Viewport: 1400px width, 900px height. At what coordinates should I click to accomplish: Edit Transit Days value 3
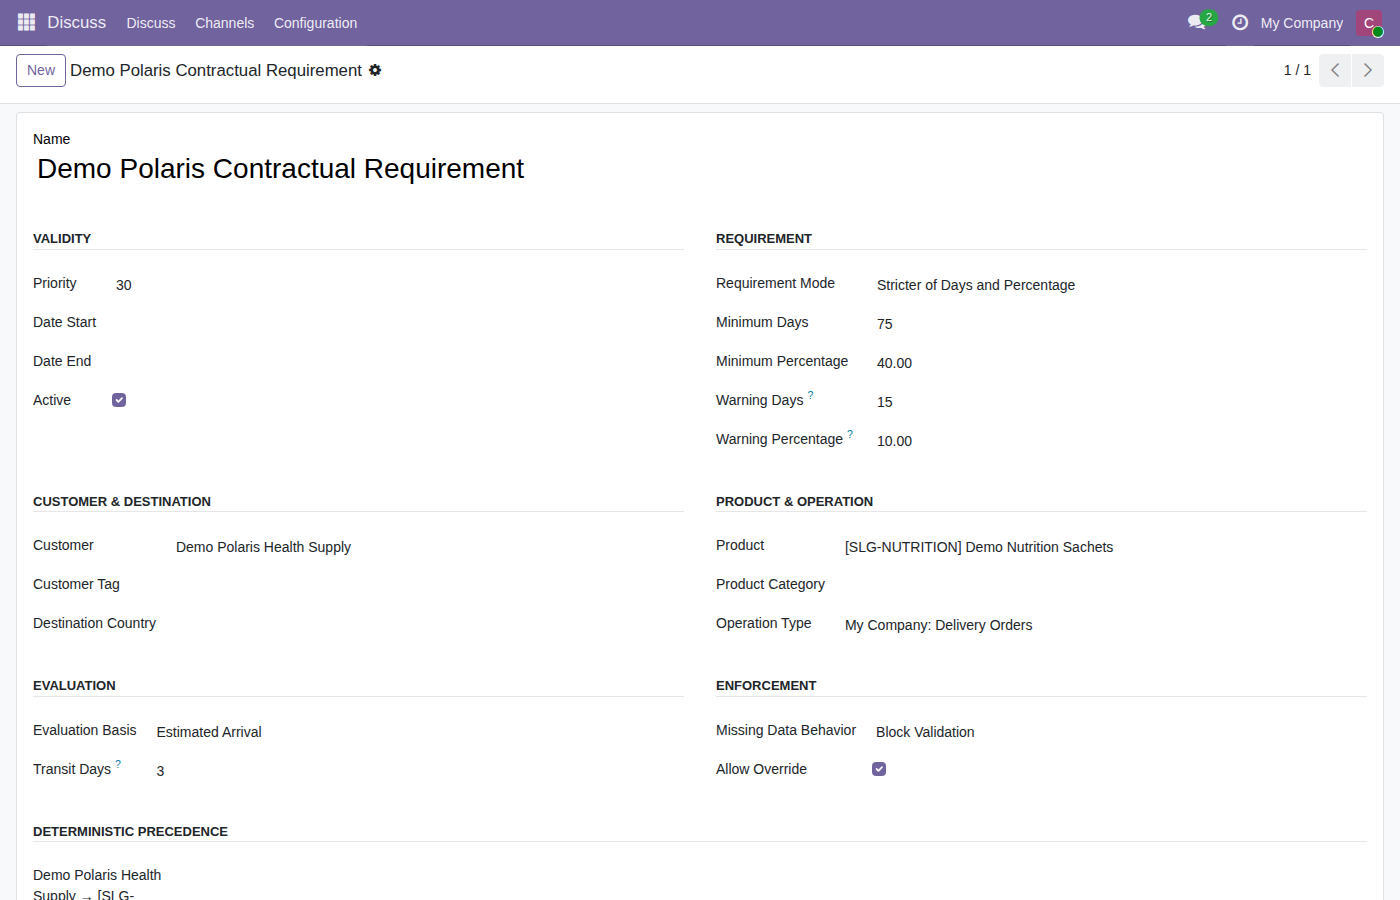(x=419, y=771)
